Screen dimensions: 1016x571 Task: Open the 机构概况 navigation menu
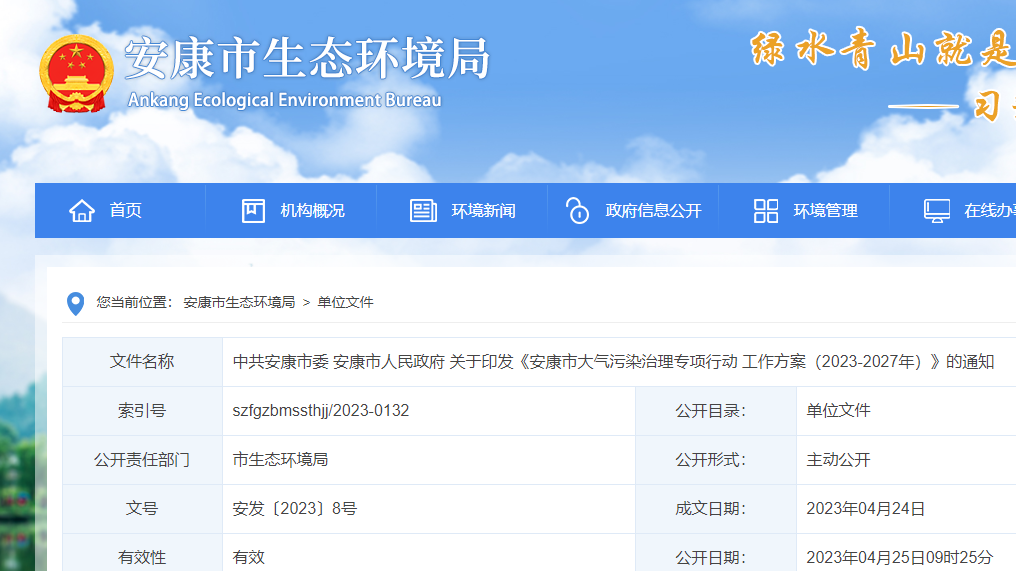pos(312,211)
